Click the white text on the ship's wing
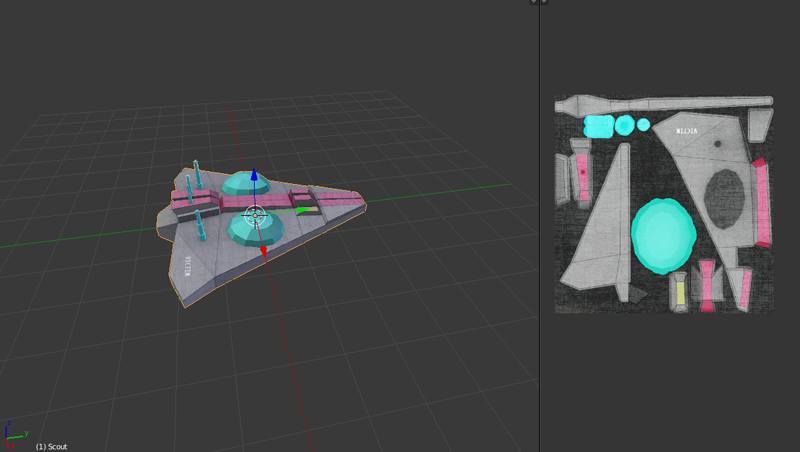The height and width of the screenshot is (452, 800). tap(188, 264)
